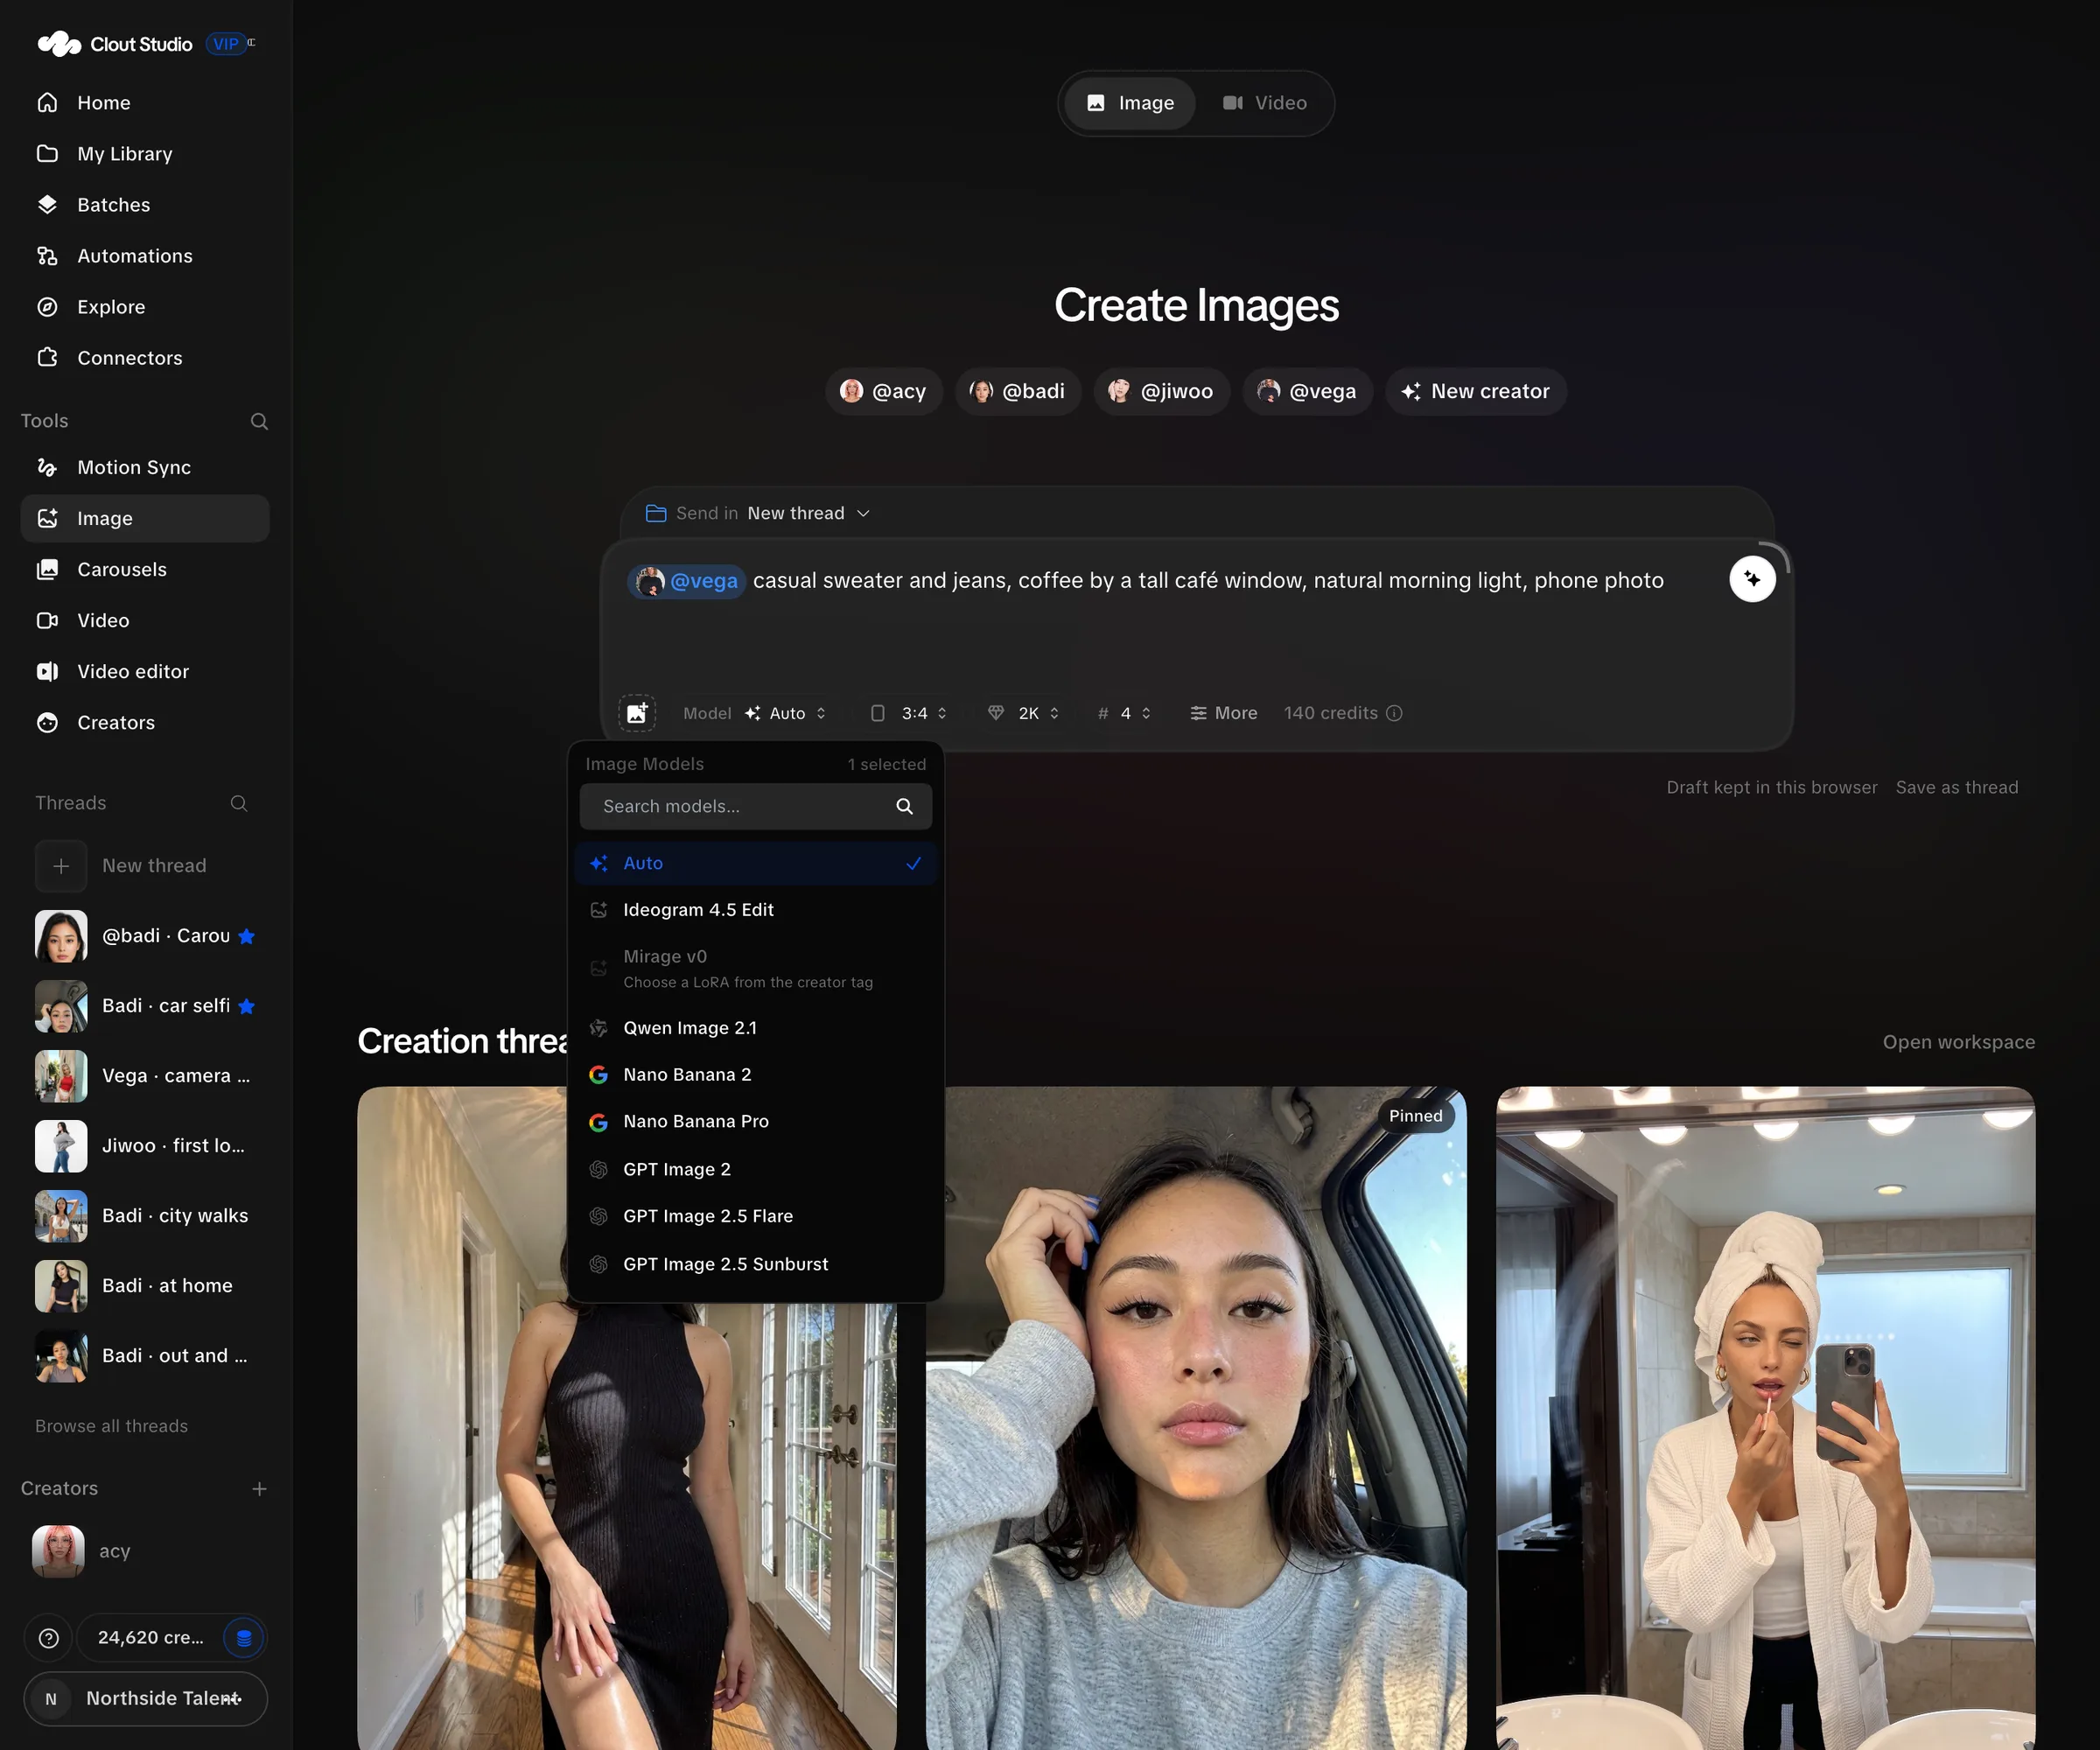This screenshot has height=1750, width=2100.
Task: Start a New thread in the sidebar
Action: pos(145,866)
